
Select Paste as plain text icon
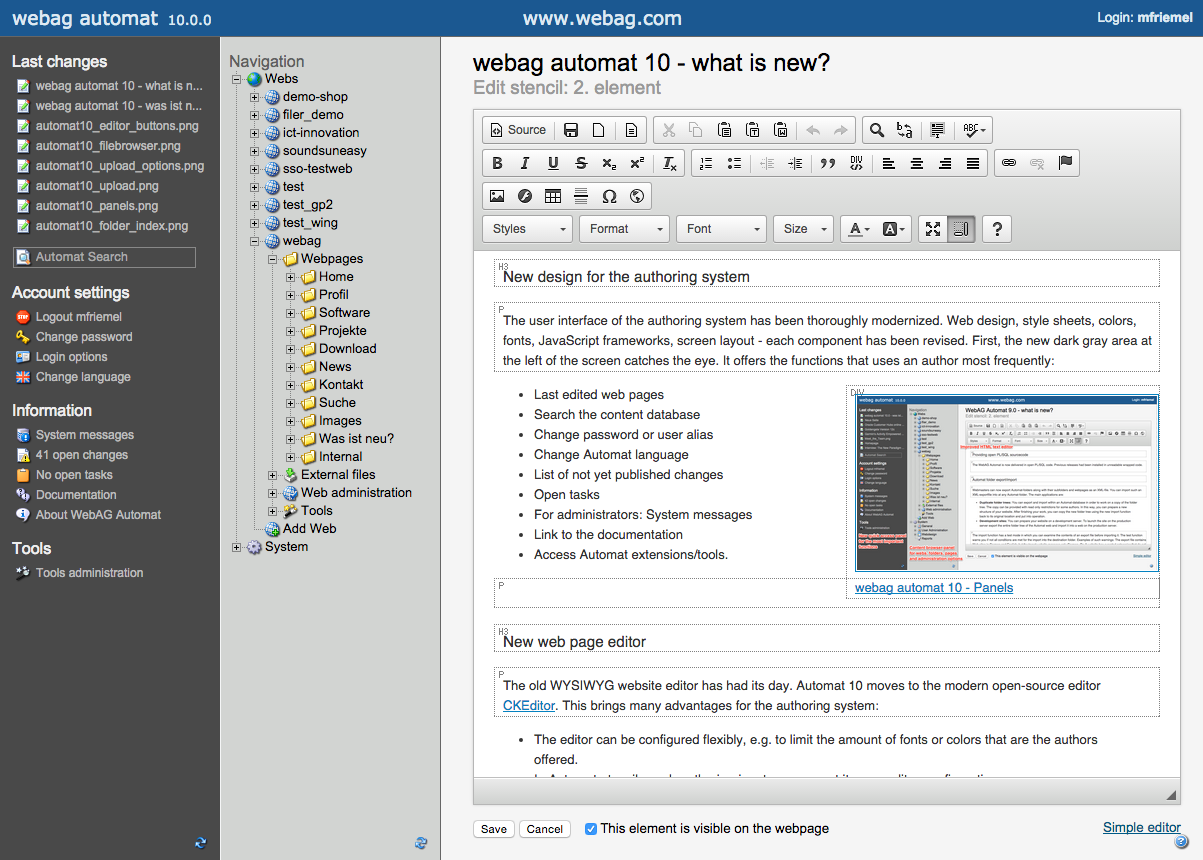tap(753, 130)
